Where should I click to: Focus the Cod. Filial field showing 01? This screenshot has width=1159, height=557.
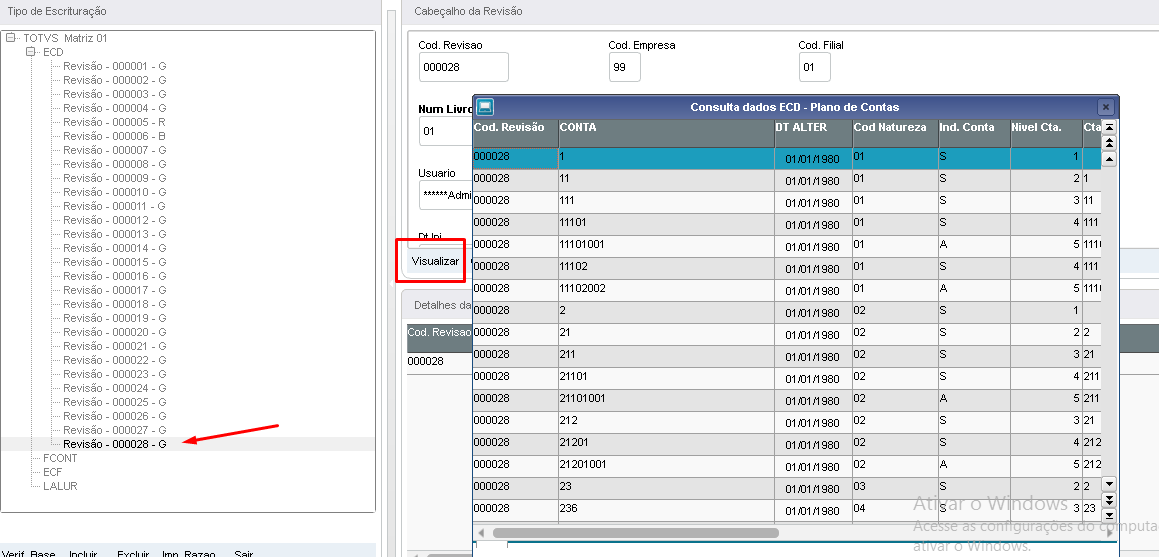coord(815,67)
